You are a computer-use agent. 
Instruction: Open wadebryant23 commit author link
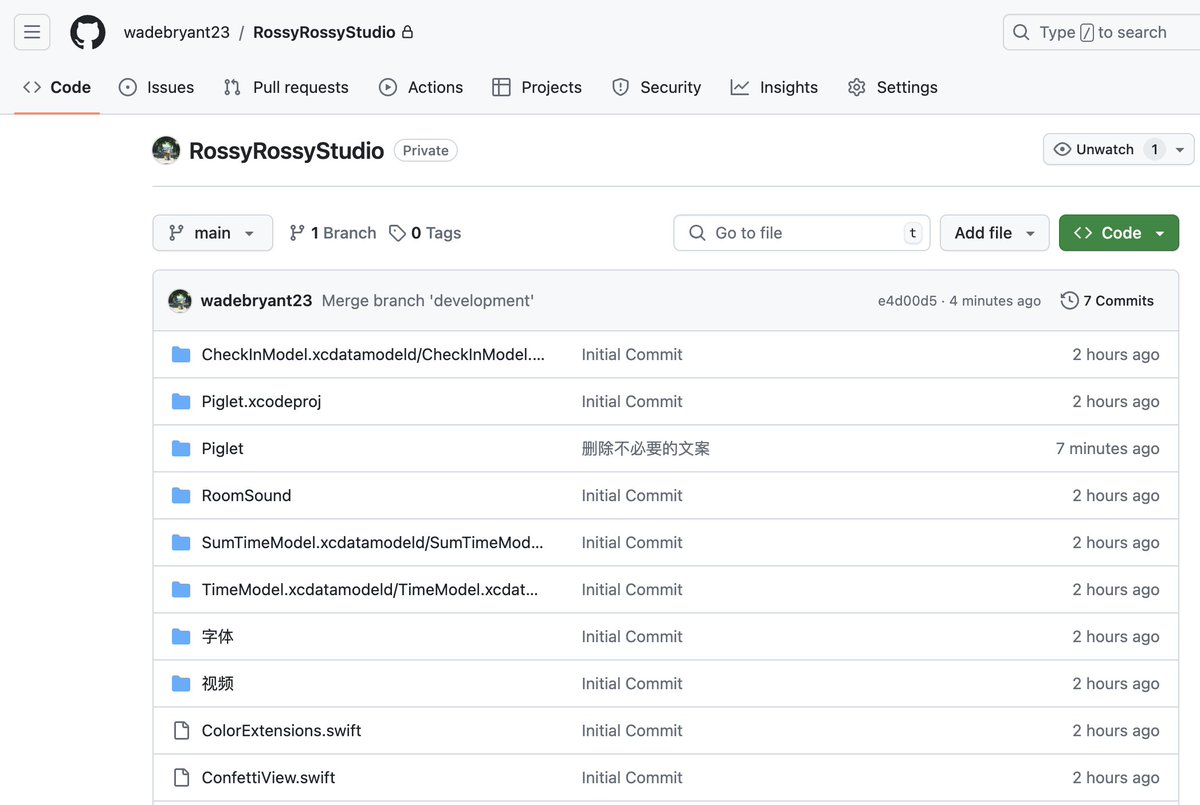coord(256,301)
